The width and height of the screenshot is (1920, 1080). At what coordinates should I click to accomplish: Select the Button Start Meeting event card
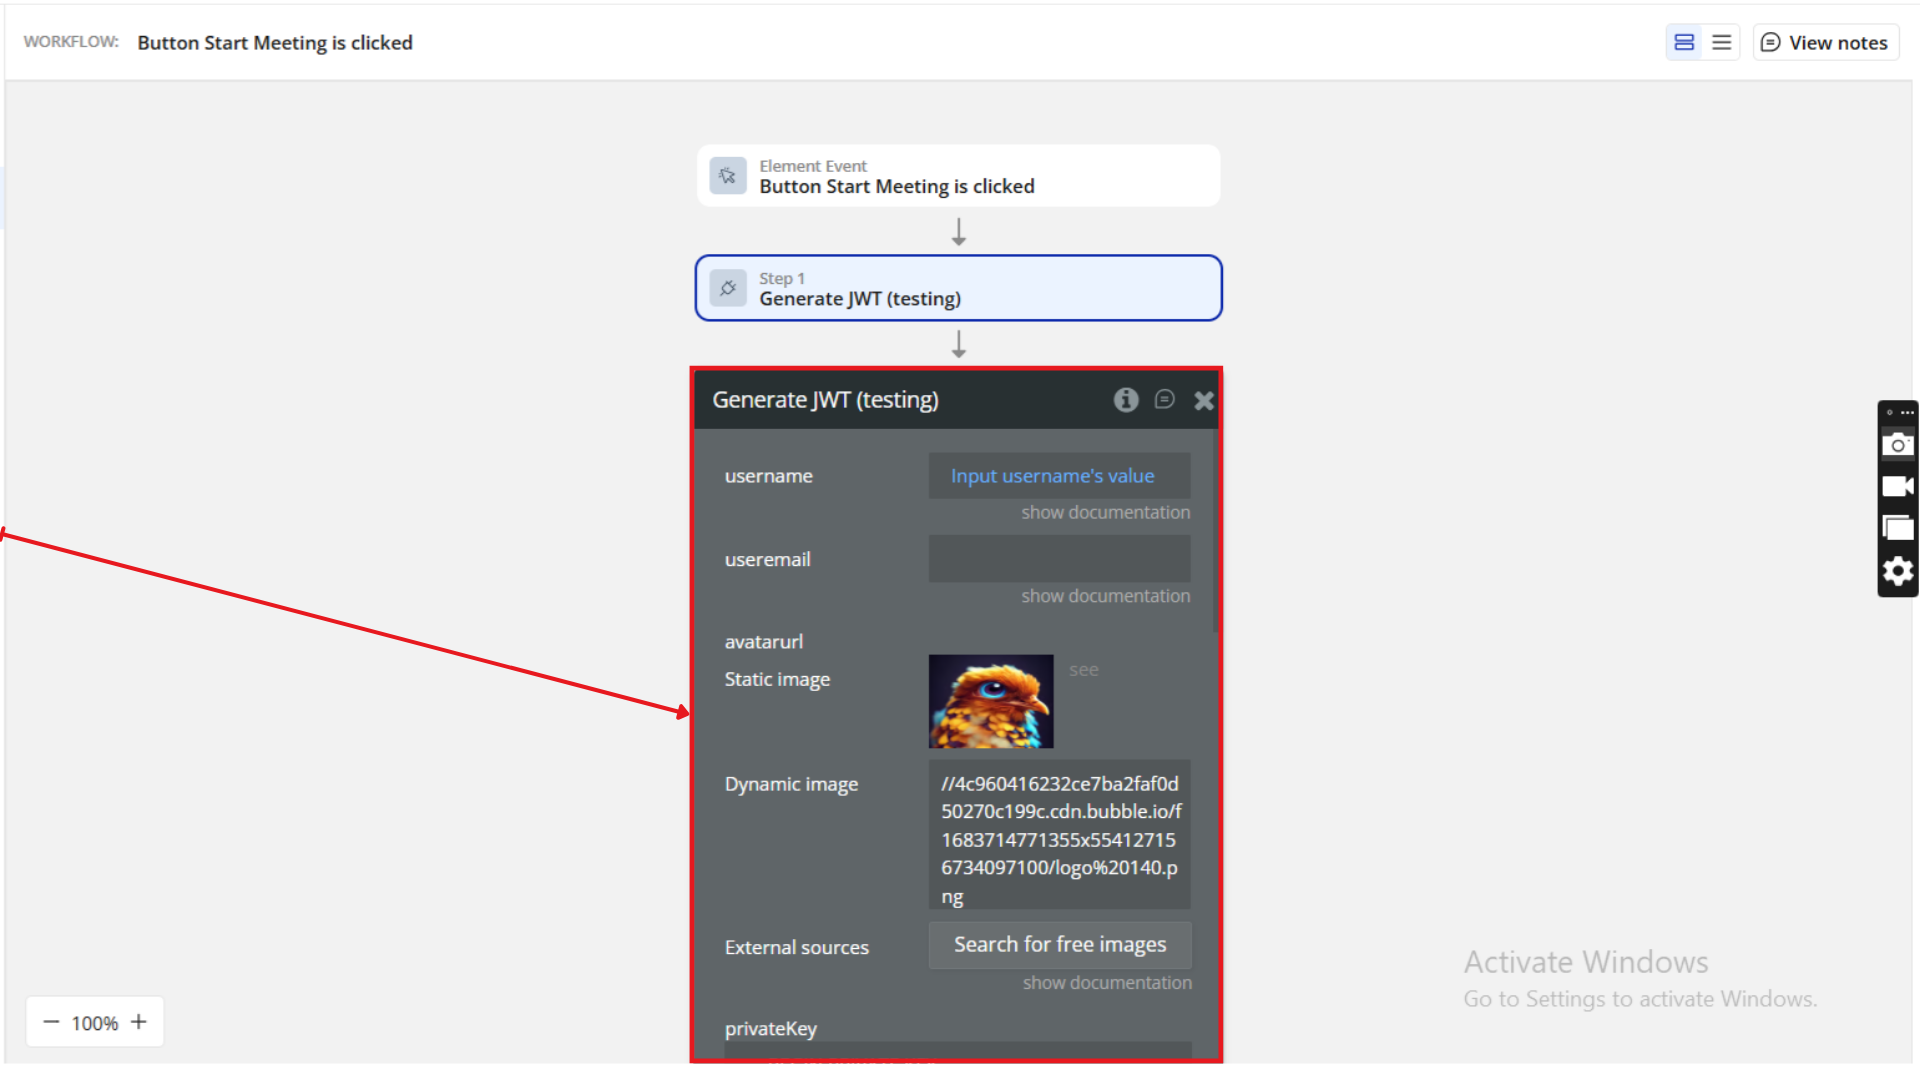pyautogui.click(x=958, y=177)
